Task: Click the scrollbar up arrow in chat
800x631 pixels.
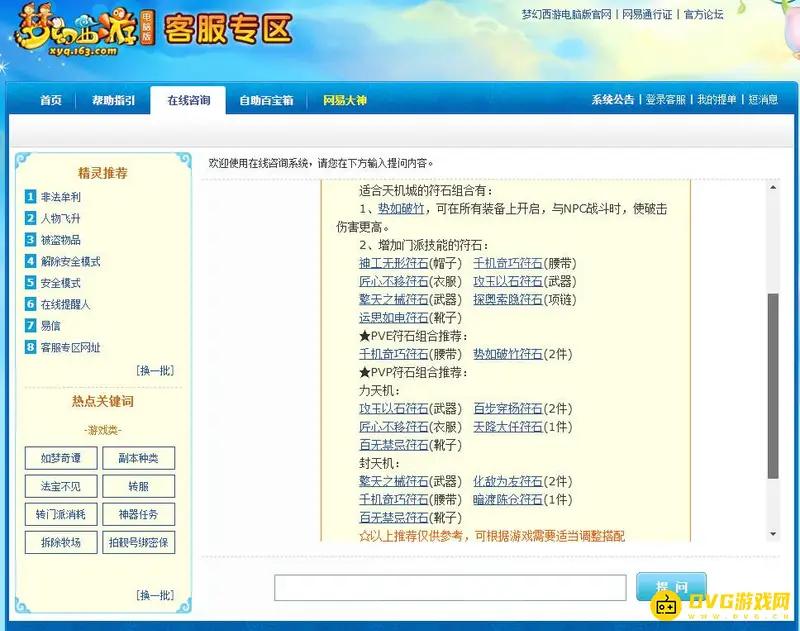Action: point(773,188)
